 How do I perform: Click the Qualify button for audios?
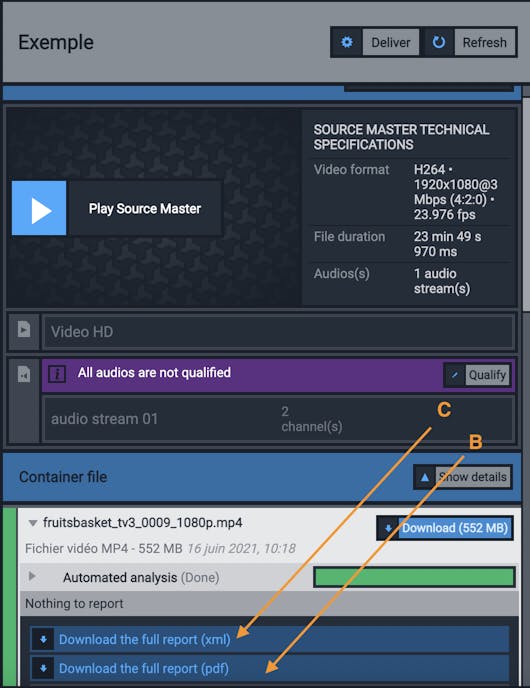[487, 375]
